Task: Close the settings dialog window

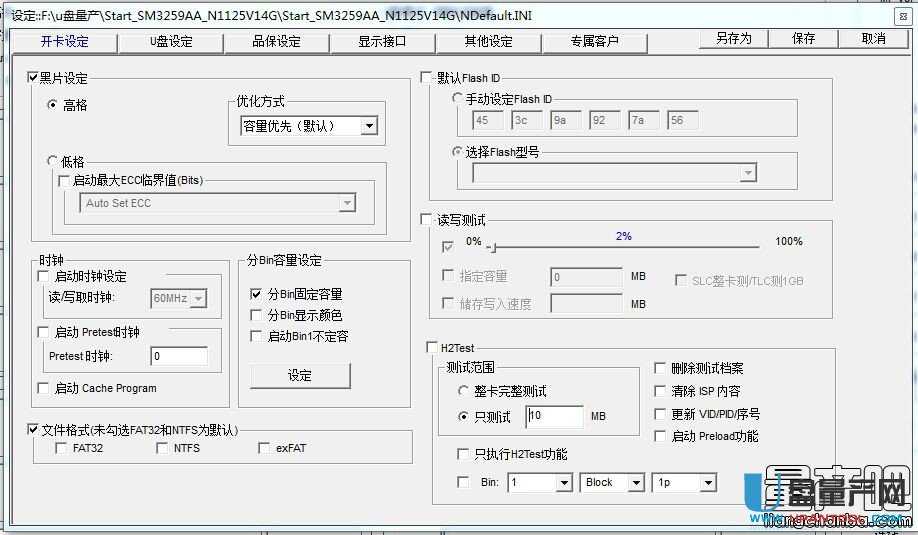Action: click(901, 17)
